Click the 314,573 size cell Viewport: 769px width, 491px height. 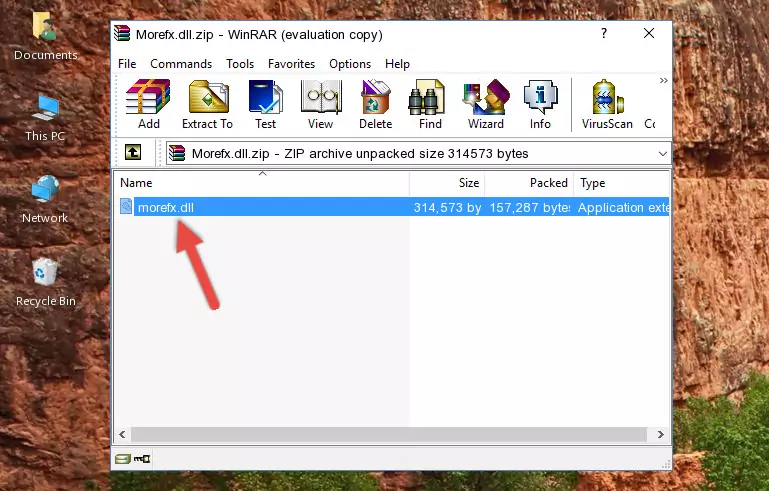(447, 207)
